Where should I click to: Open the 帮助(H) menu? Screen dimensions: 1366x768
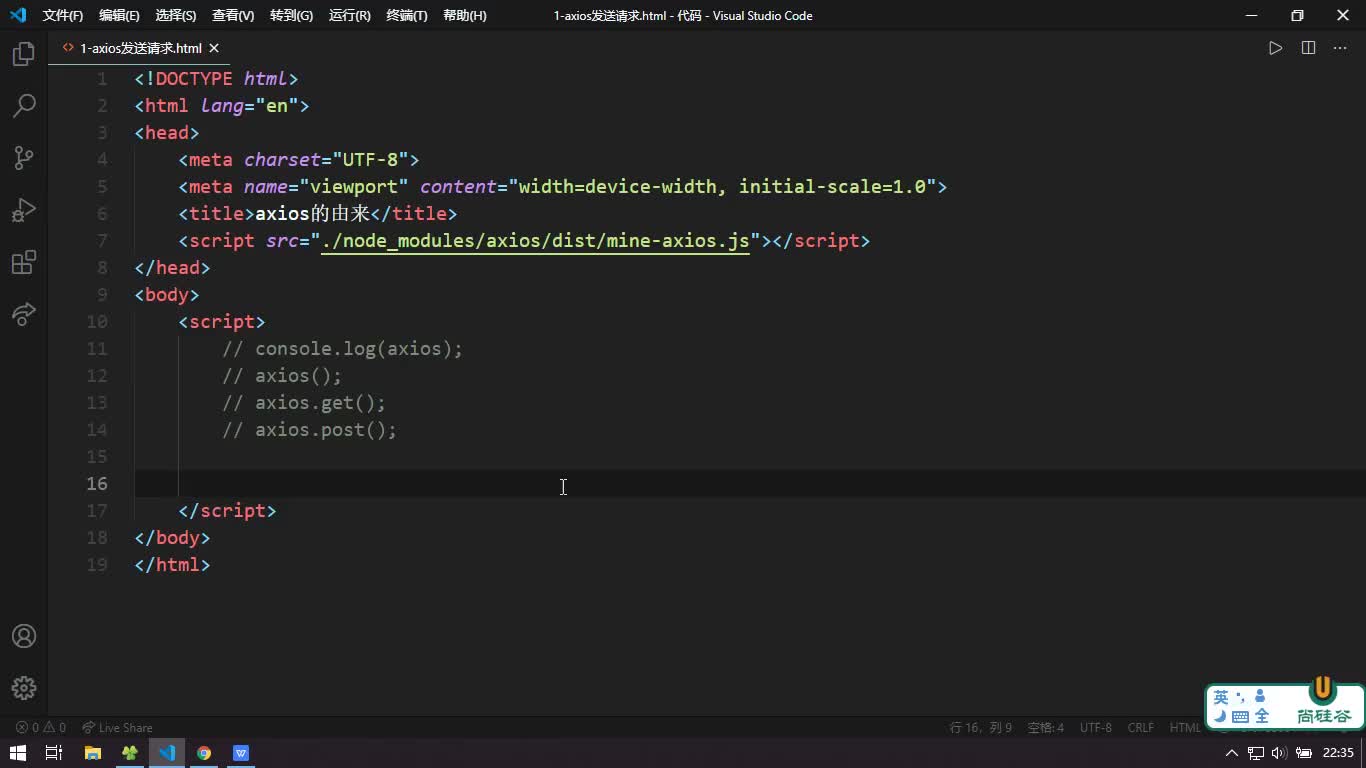pyautogui.click(x=464, y=15)
